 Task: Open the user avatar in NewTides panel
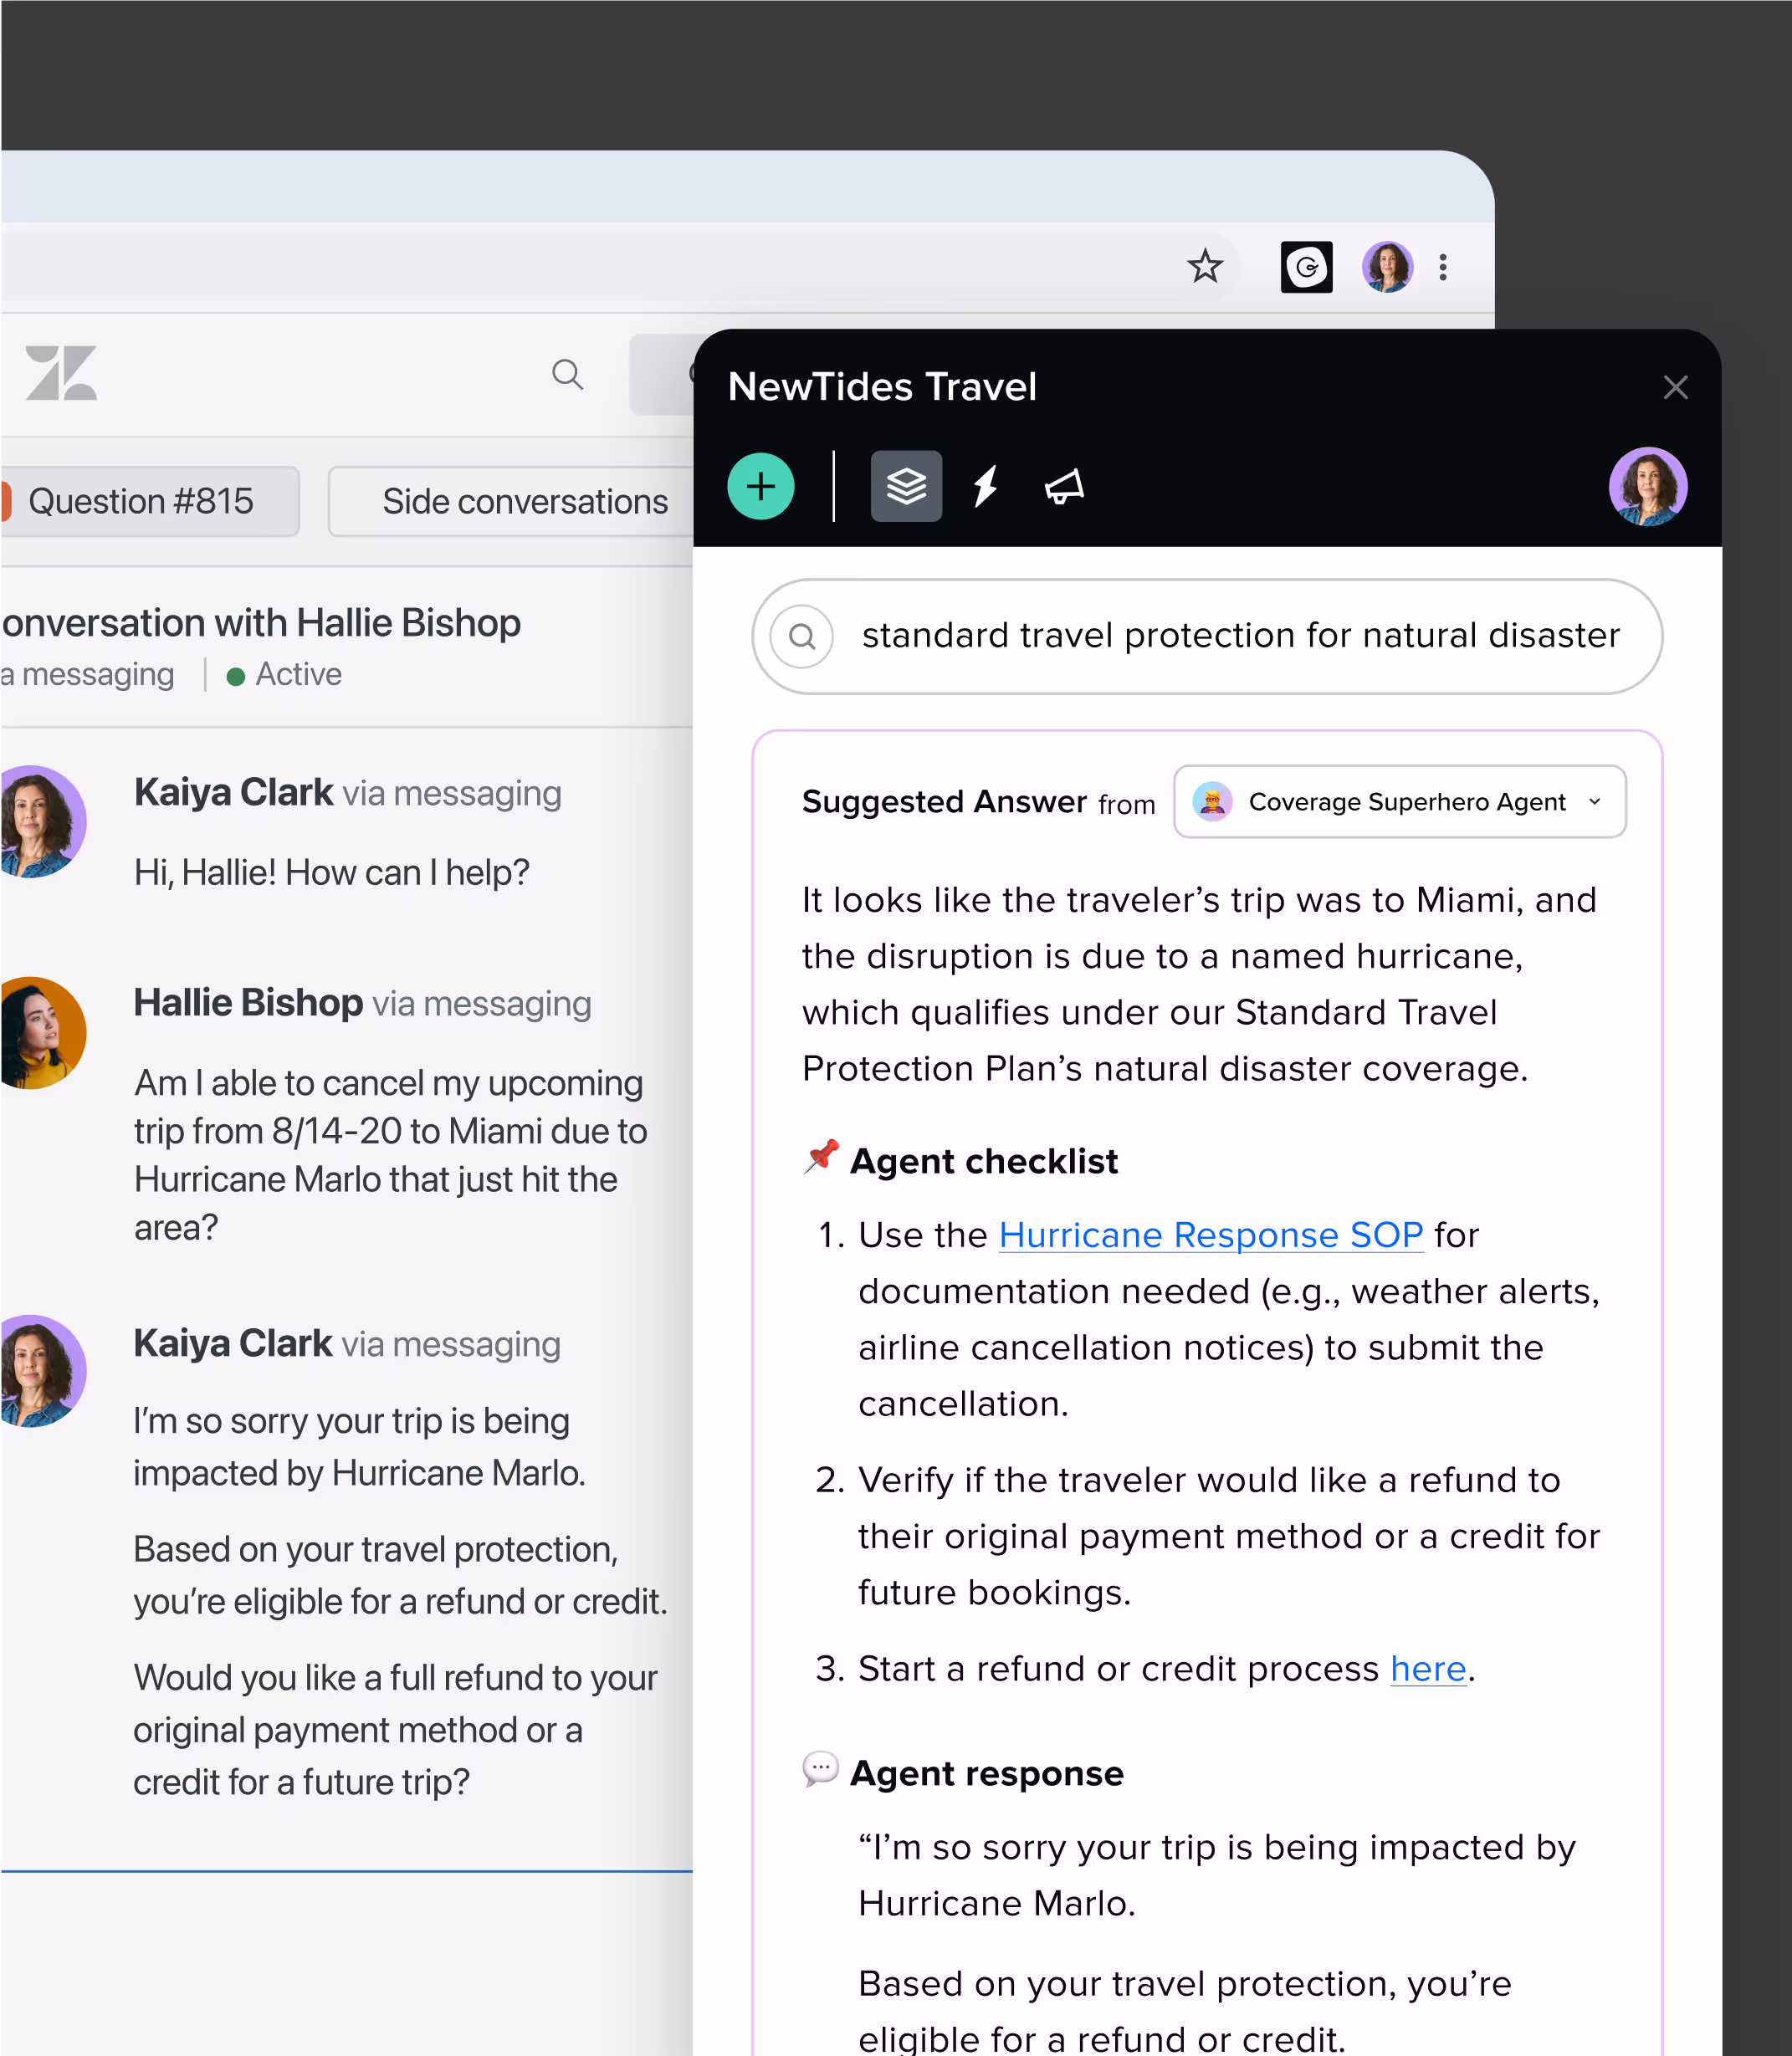coord(1647,487)
